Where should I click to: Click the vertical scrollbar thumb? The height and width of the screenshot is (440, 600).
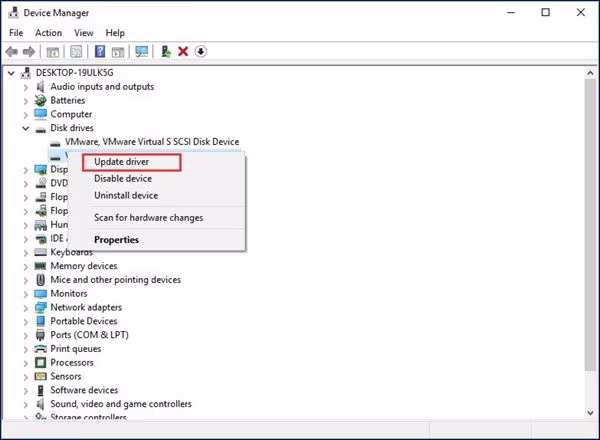pos(590,224)
